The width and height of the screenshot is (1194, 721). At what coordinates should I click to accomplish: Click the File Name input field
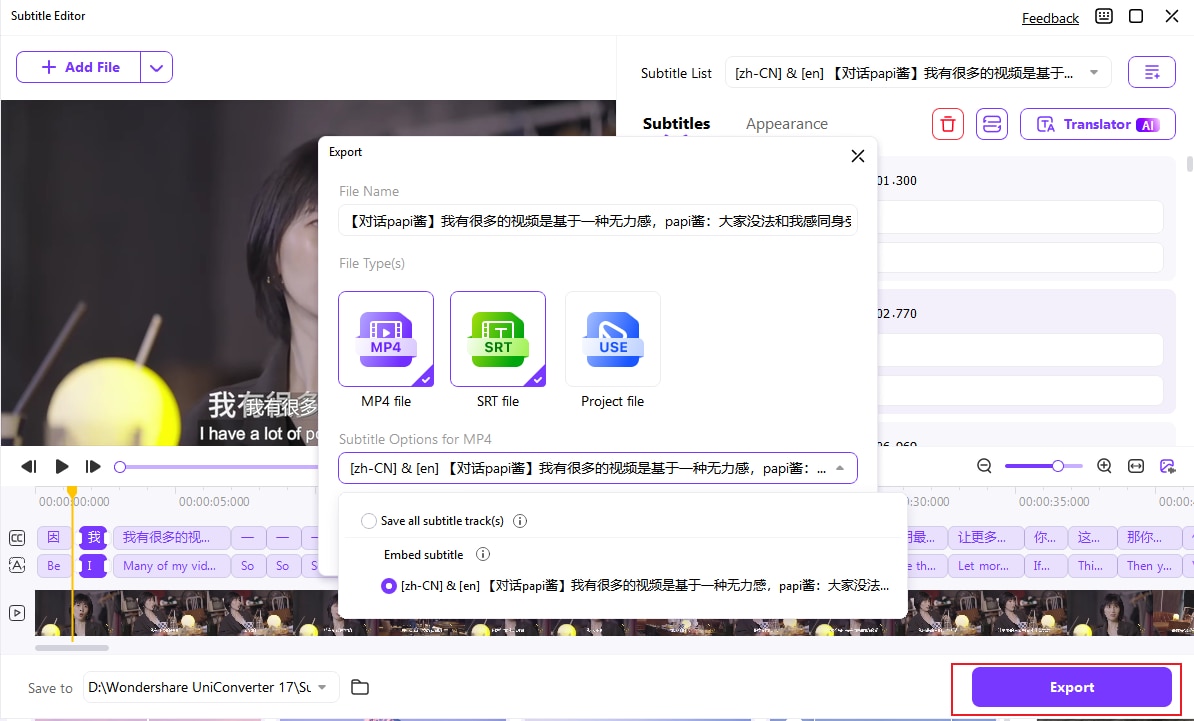[x=597, y=220]
